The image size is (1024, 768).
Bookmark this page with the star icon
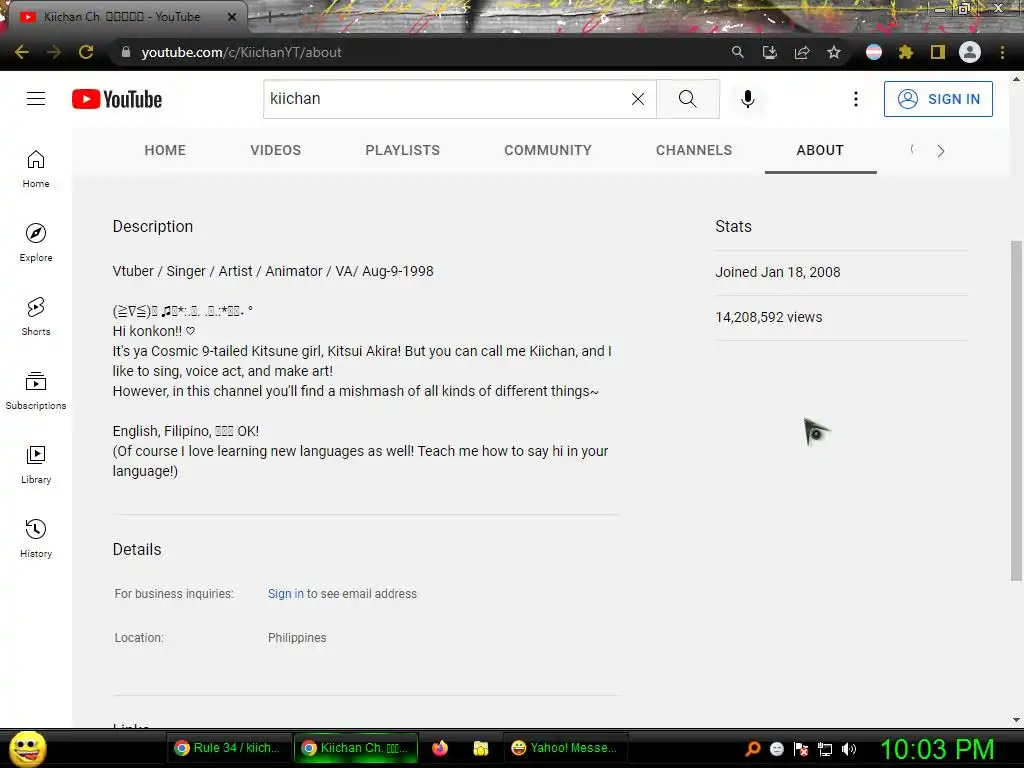pos(834,52)
